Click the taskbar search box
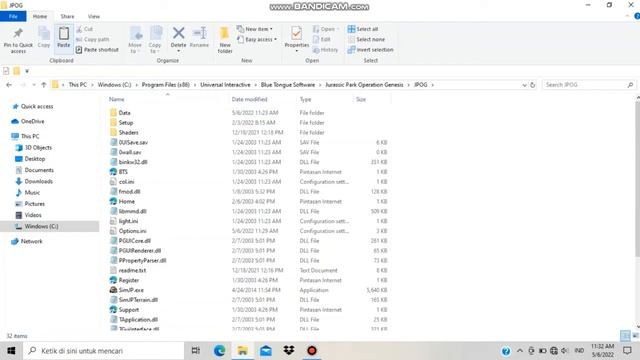Screen dimensions: 640x360 (104, 351)
